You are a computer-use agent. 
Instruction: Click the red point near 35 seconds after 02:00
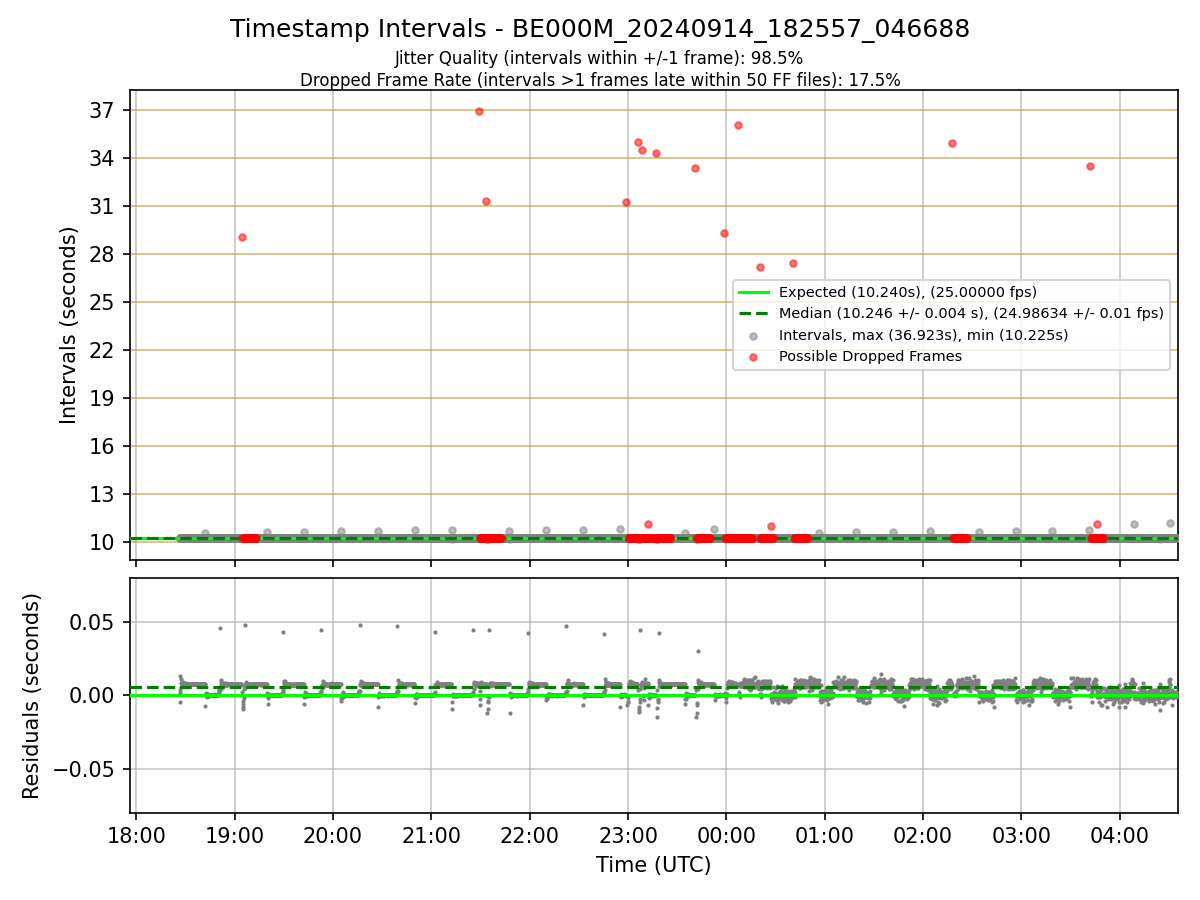952,143
